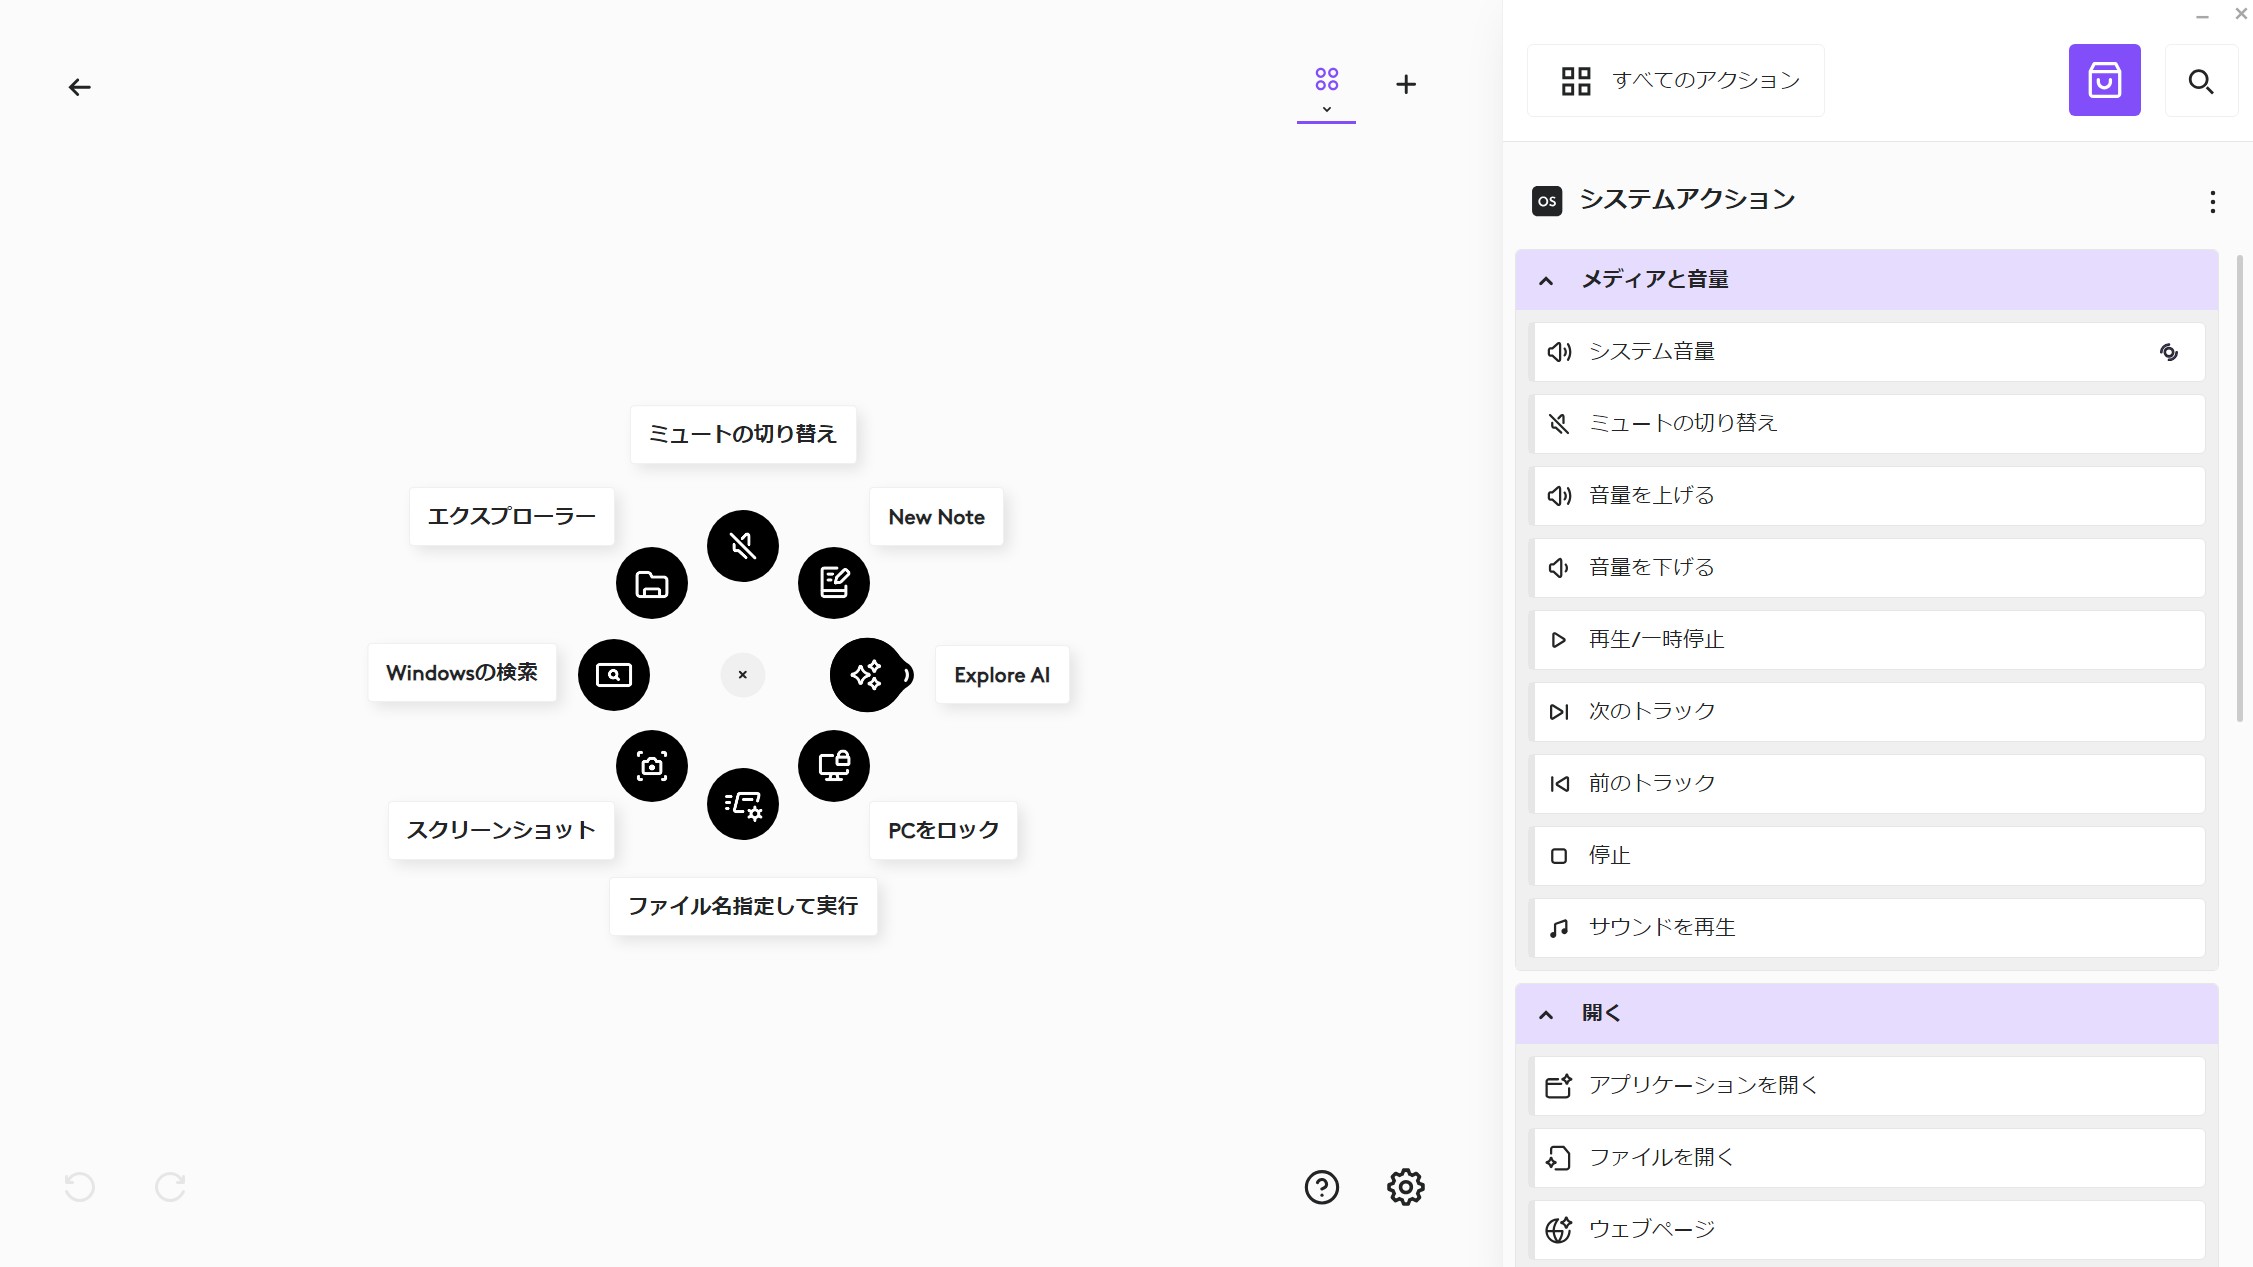Click the search magnifier icon
The height and width of the screenshot is (1267, 2253).
[x=2200, y=81]
